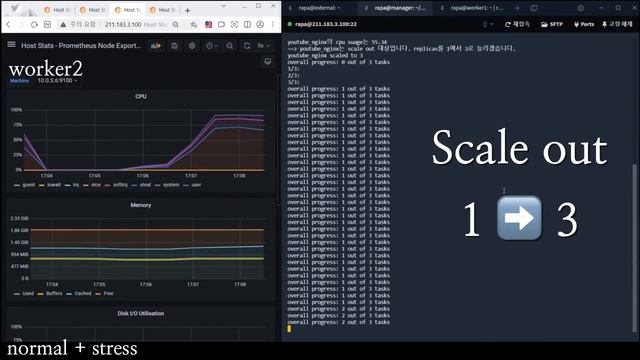This screenshot has width=640, height=360.
Task: Open terminal tab list icon
Action: point(534,8)
